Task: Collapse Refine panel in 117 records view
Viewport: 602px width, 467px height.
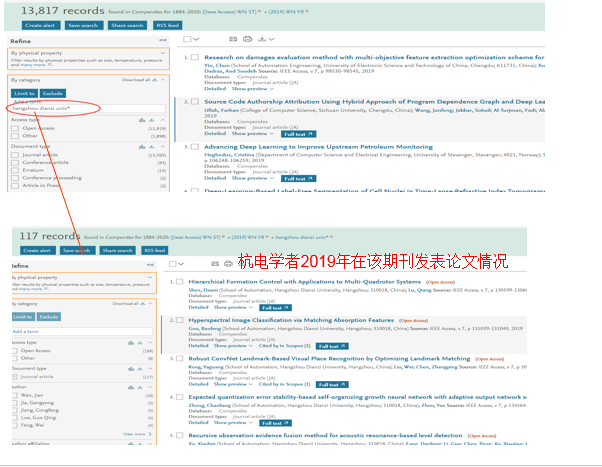Action: [150, 265]
